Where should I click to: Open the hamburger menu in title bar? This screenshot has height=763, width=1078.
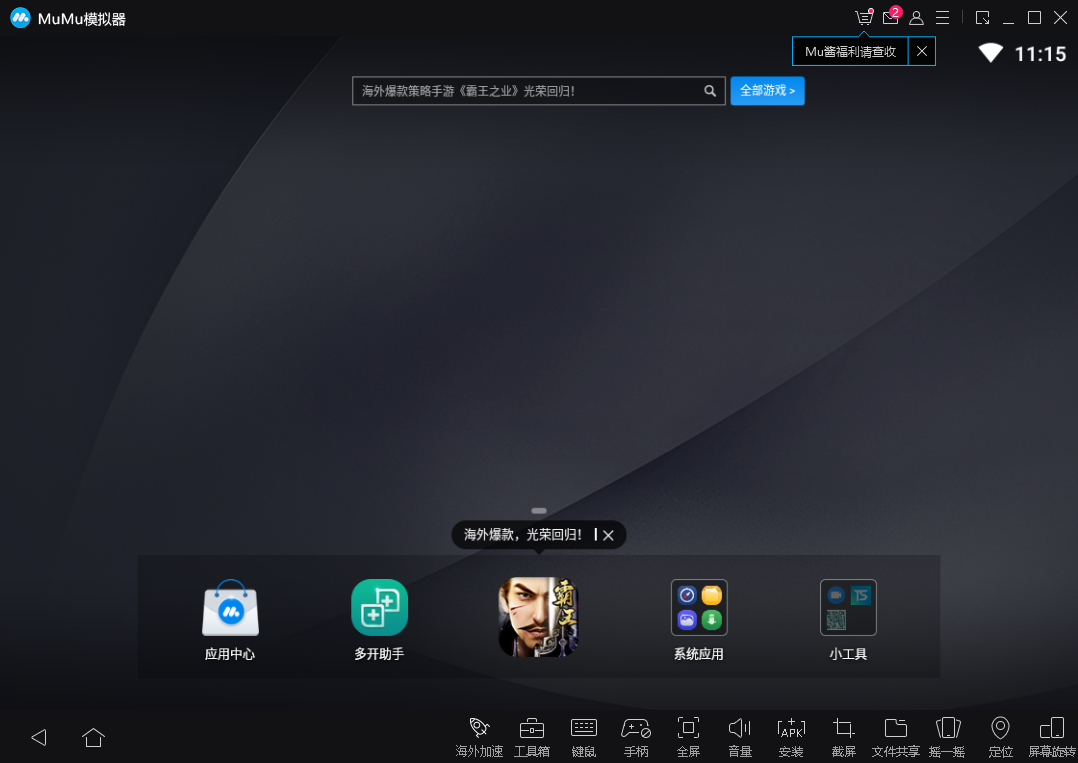(x=942, y=18)
